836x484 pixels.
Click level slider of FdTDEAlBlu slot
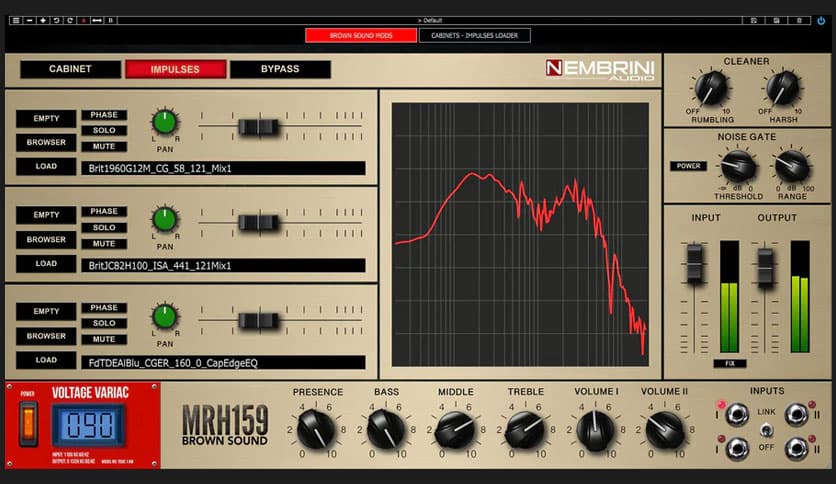[x=259, y=320]
